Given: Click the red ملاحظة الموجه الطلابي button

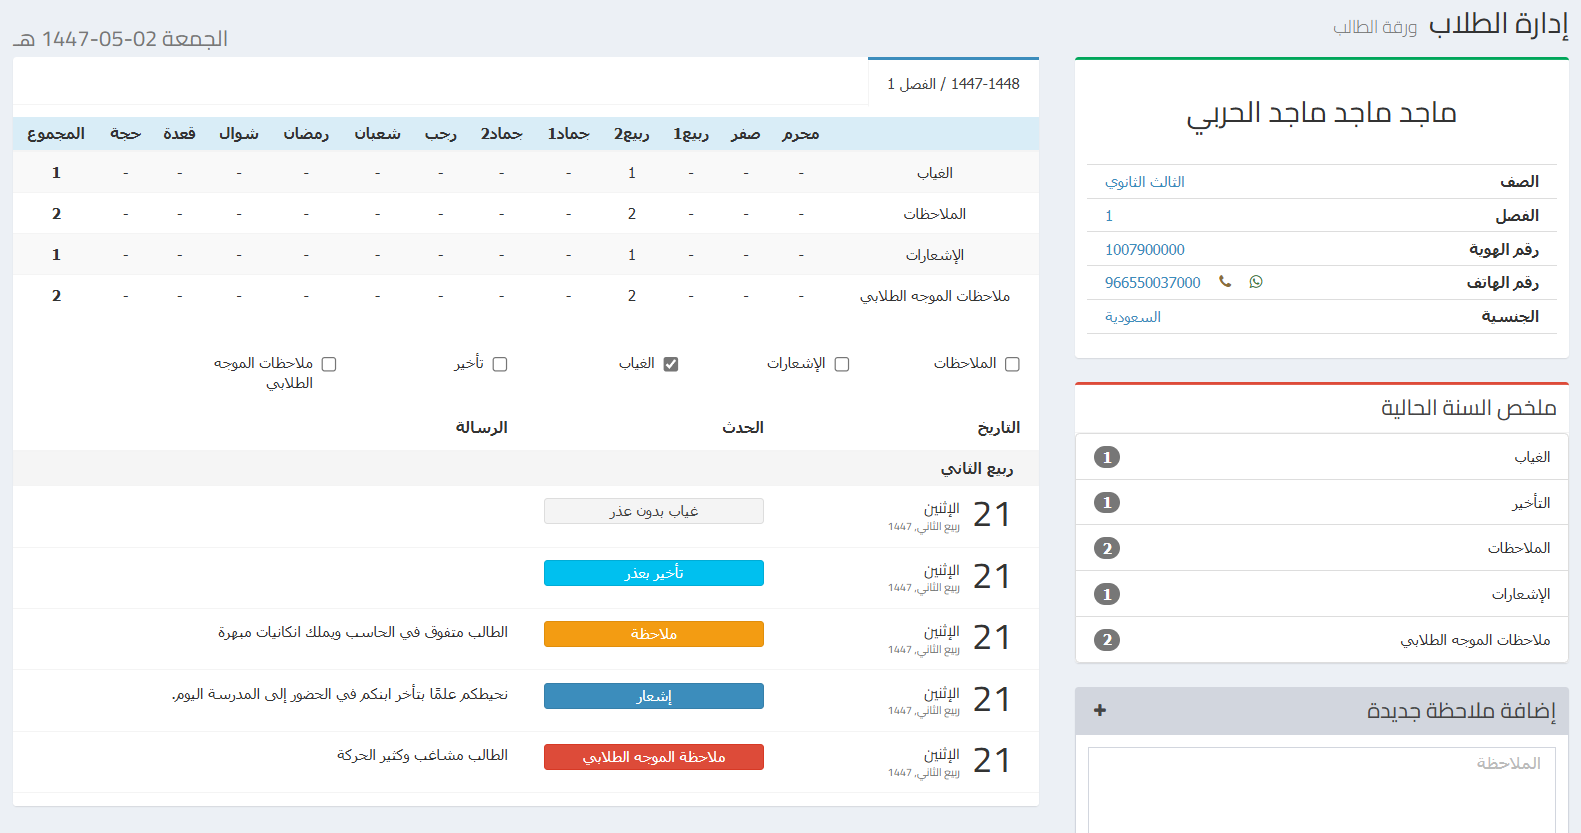Looking at the screenshot, I should pyautogui.click(x=654, y=757).
